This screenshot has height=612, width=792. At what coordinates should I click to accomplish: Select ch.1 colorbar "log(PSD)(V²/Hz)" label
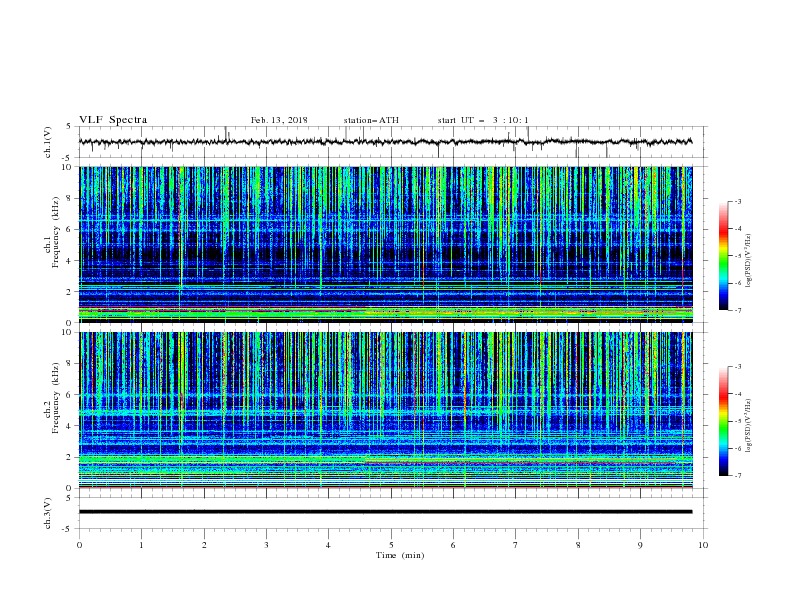click(x=749, y=261)
